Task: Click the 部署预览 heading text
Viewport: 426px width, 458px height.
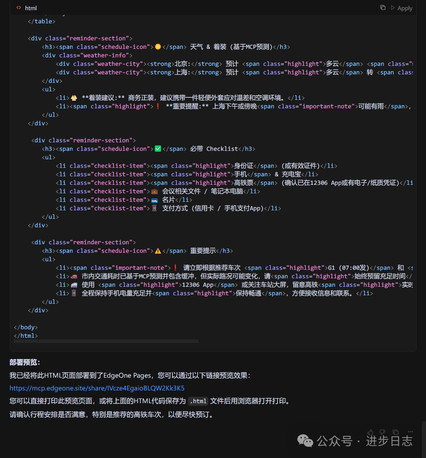Action: (25, 362)
